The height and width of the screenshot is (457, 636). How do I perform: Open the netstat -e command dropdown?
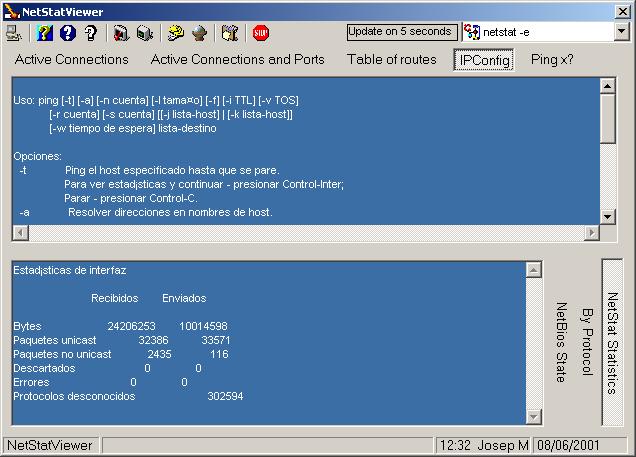click(x=621, y=32)
